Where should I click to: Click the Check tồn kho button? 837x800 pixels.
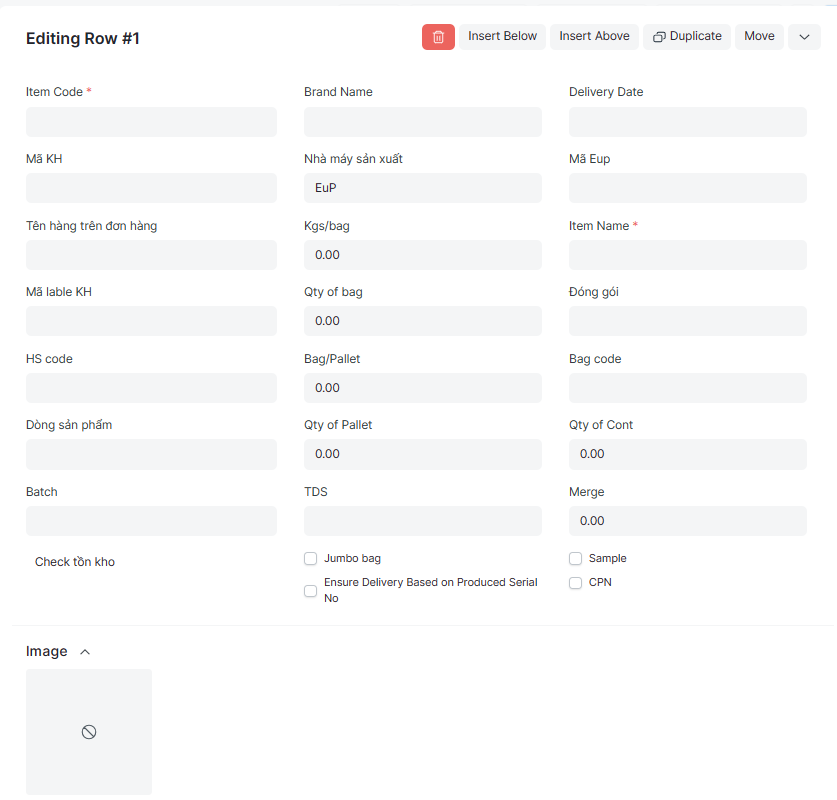coord(75,562)
